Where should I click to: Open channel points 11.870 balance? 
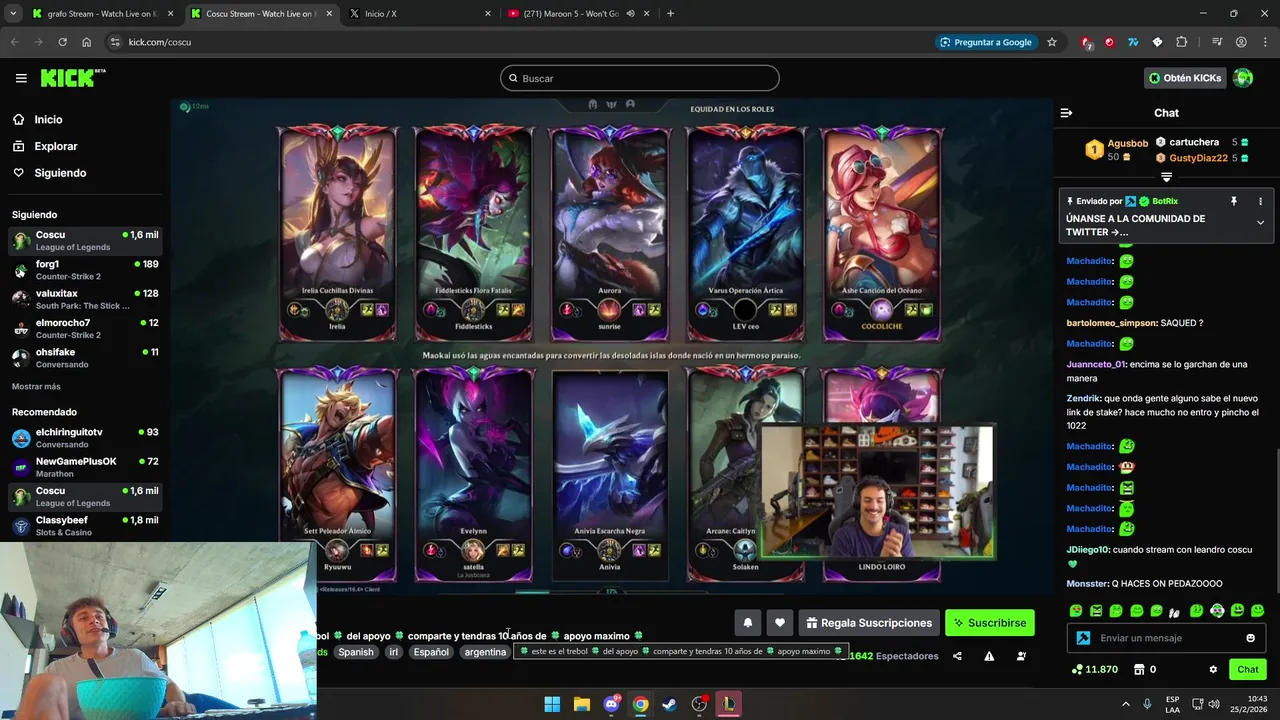click(x=1094, y=669)
